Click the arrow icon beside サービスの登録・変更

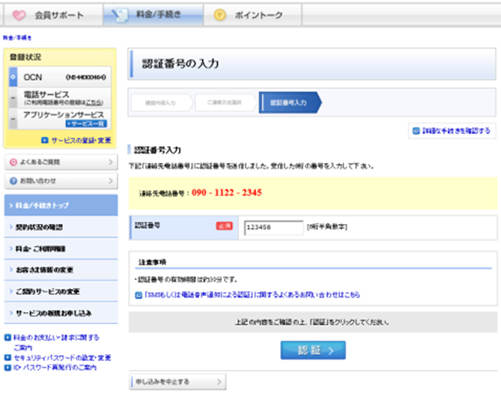click(45, 140)
